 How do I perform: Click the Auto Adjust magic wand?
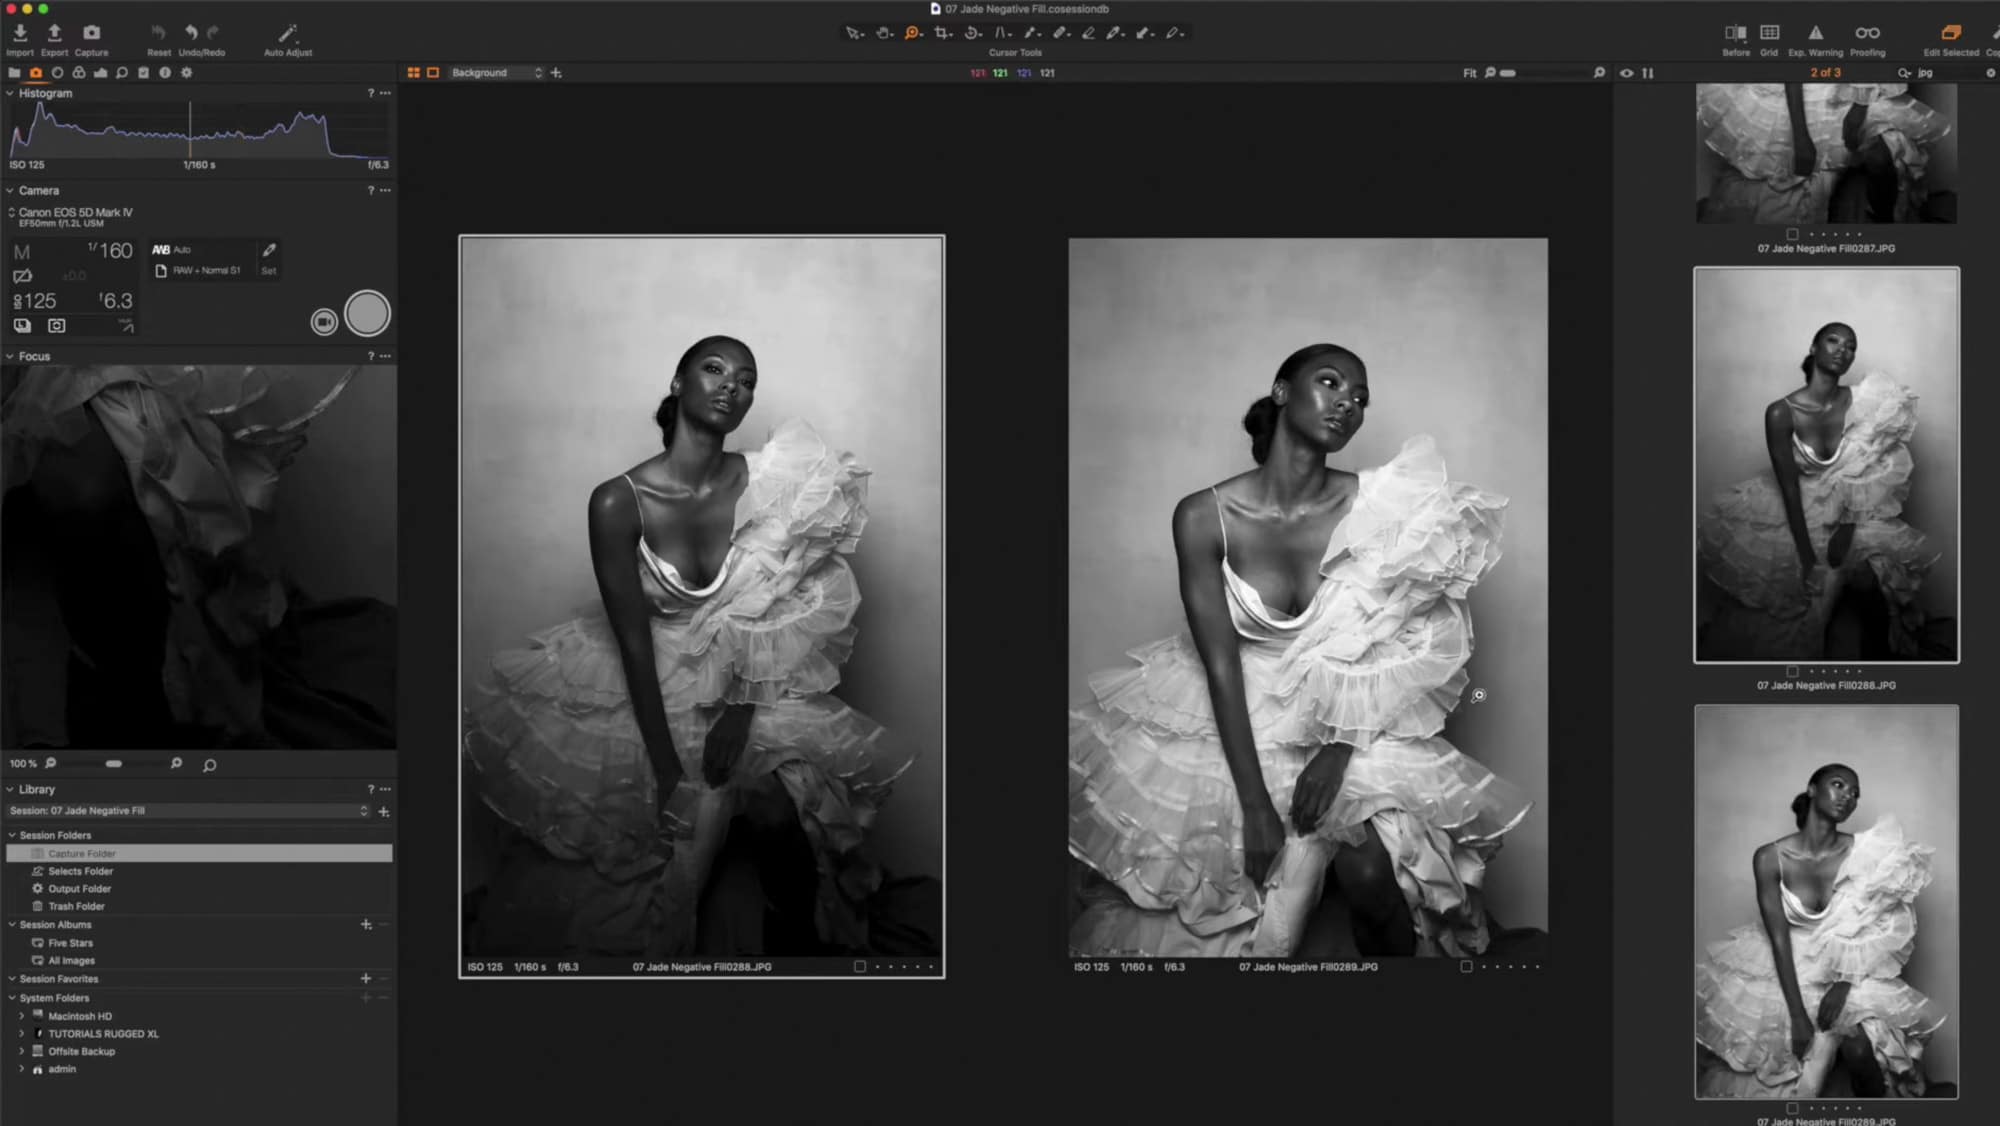point(288,34)
